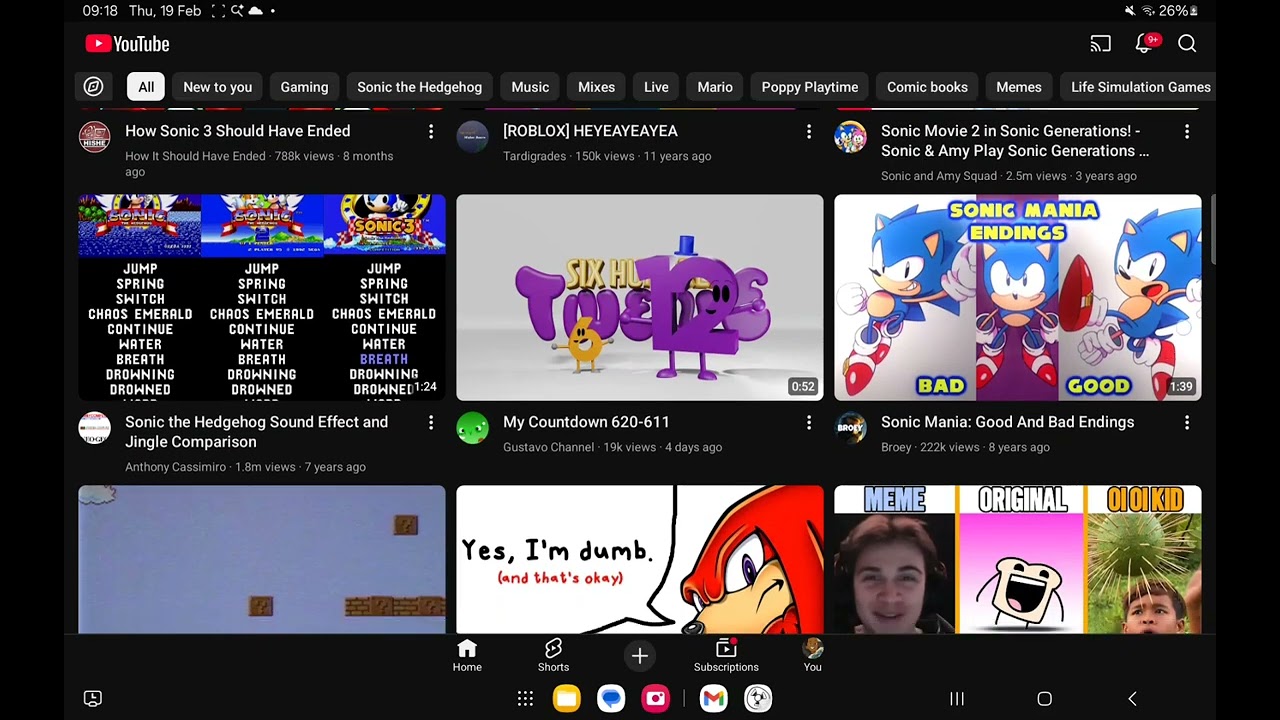Select the Mixes filter chip
1280x720 pixels.
[x=596, y=87]
